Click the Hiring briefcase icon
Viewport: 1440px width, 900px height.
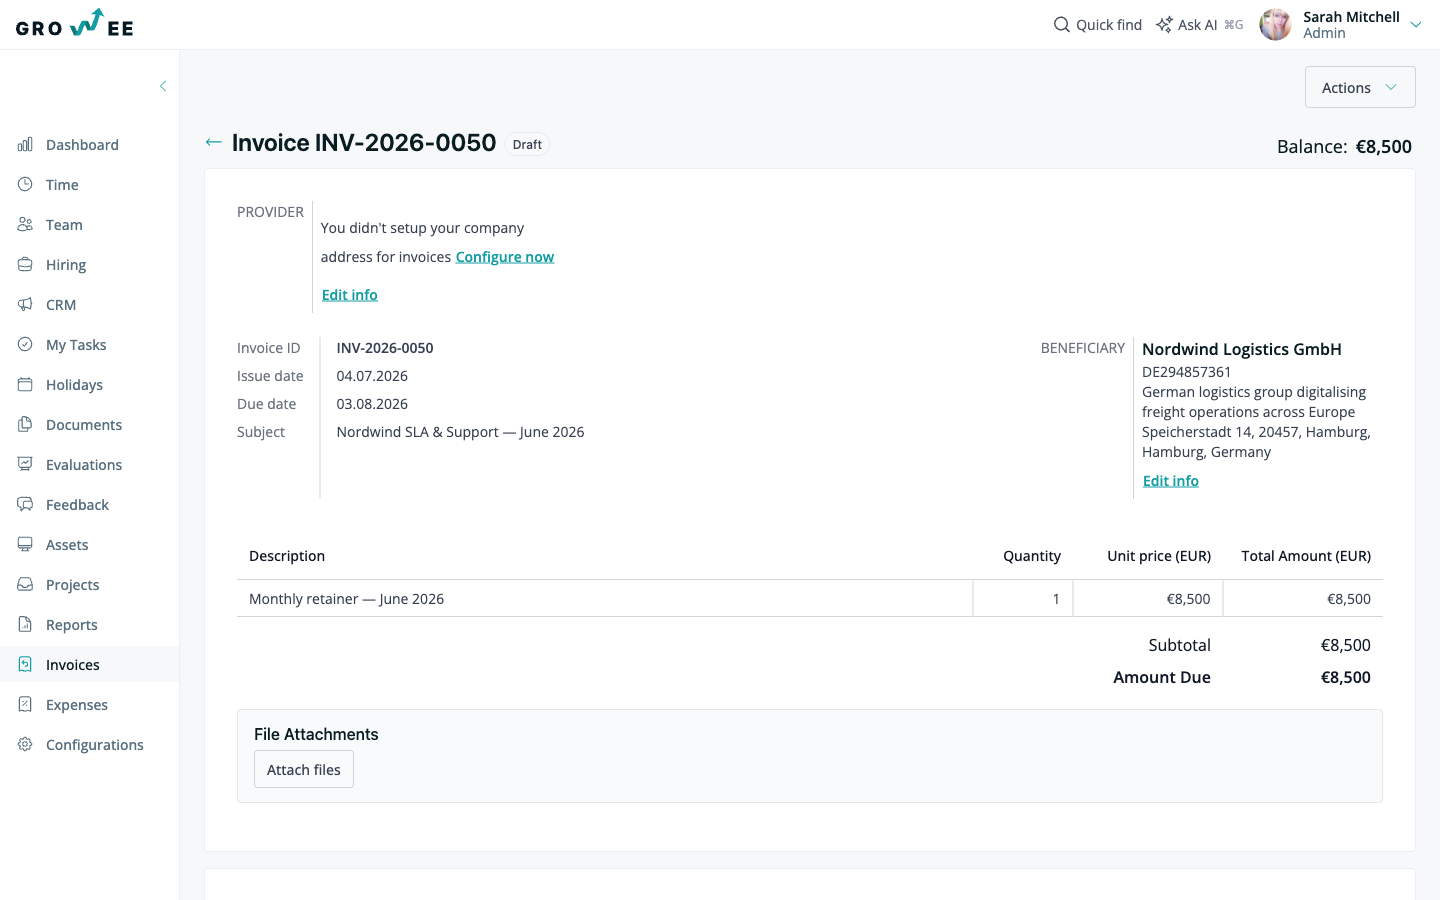pos(25,265)
